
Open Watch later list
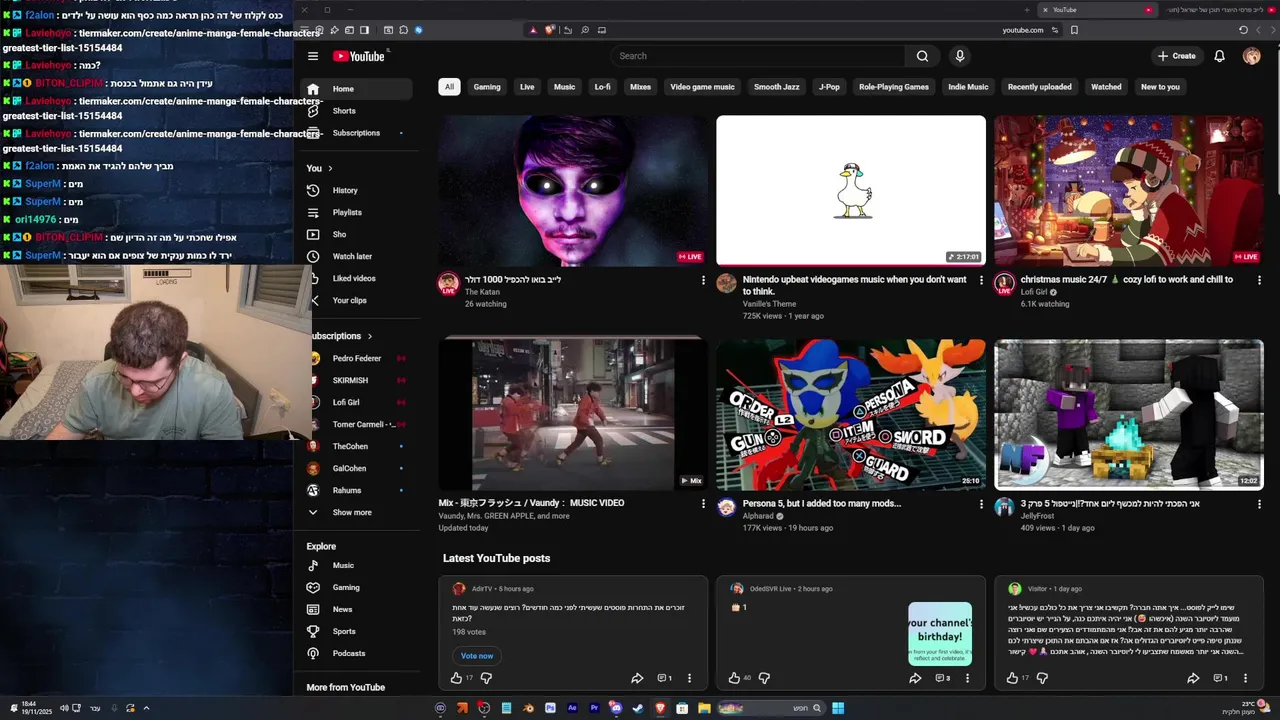[x=357, y=256]
